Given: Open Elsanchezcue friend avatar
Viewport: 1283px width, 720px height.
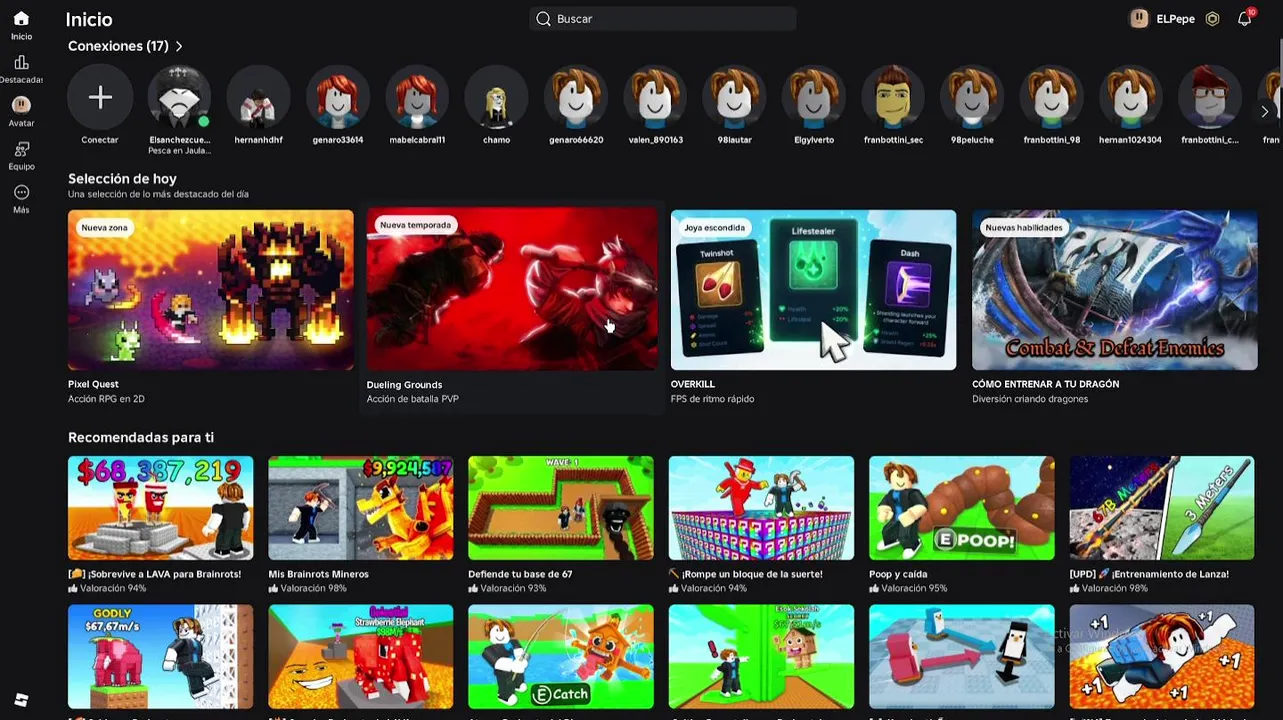Looking at the screenshot, I should (179, 97).
